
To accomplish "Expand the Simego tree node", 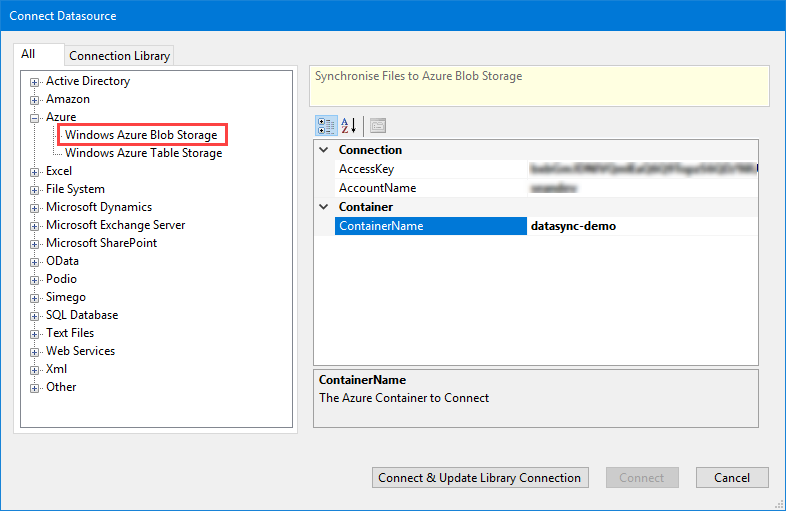I will 34,298.
